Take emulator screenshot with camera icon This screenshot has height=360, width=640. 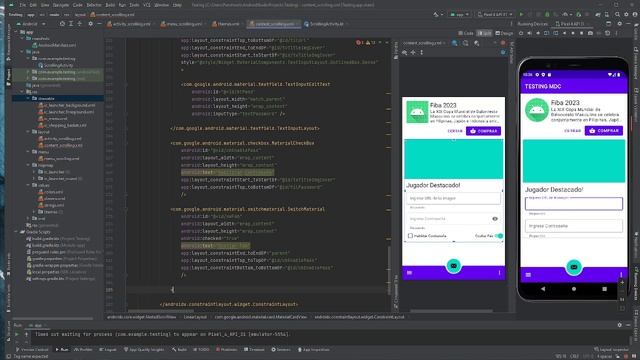pyautogui.click(x=590, y=33)
